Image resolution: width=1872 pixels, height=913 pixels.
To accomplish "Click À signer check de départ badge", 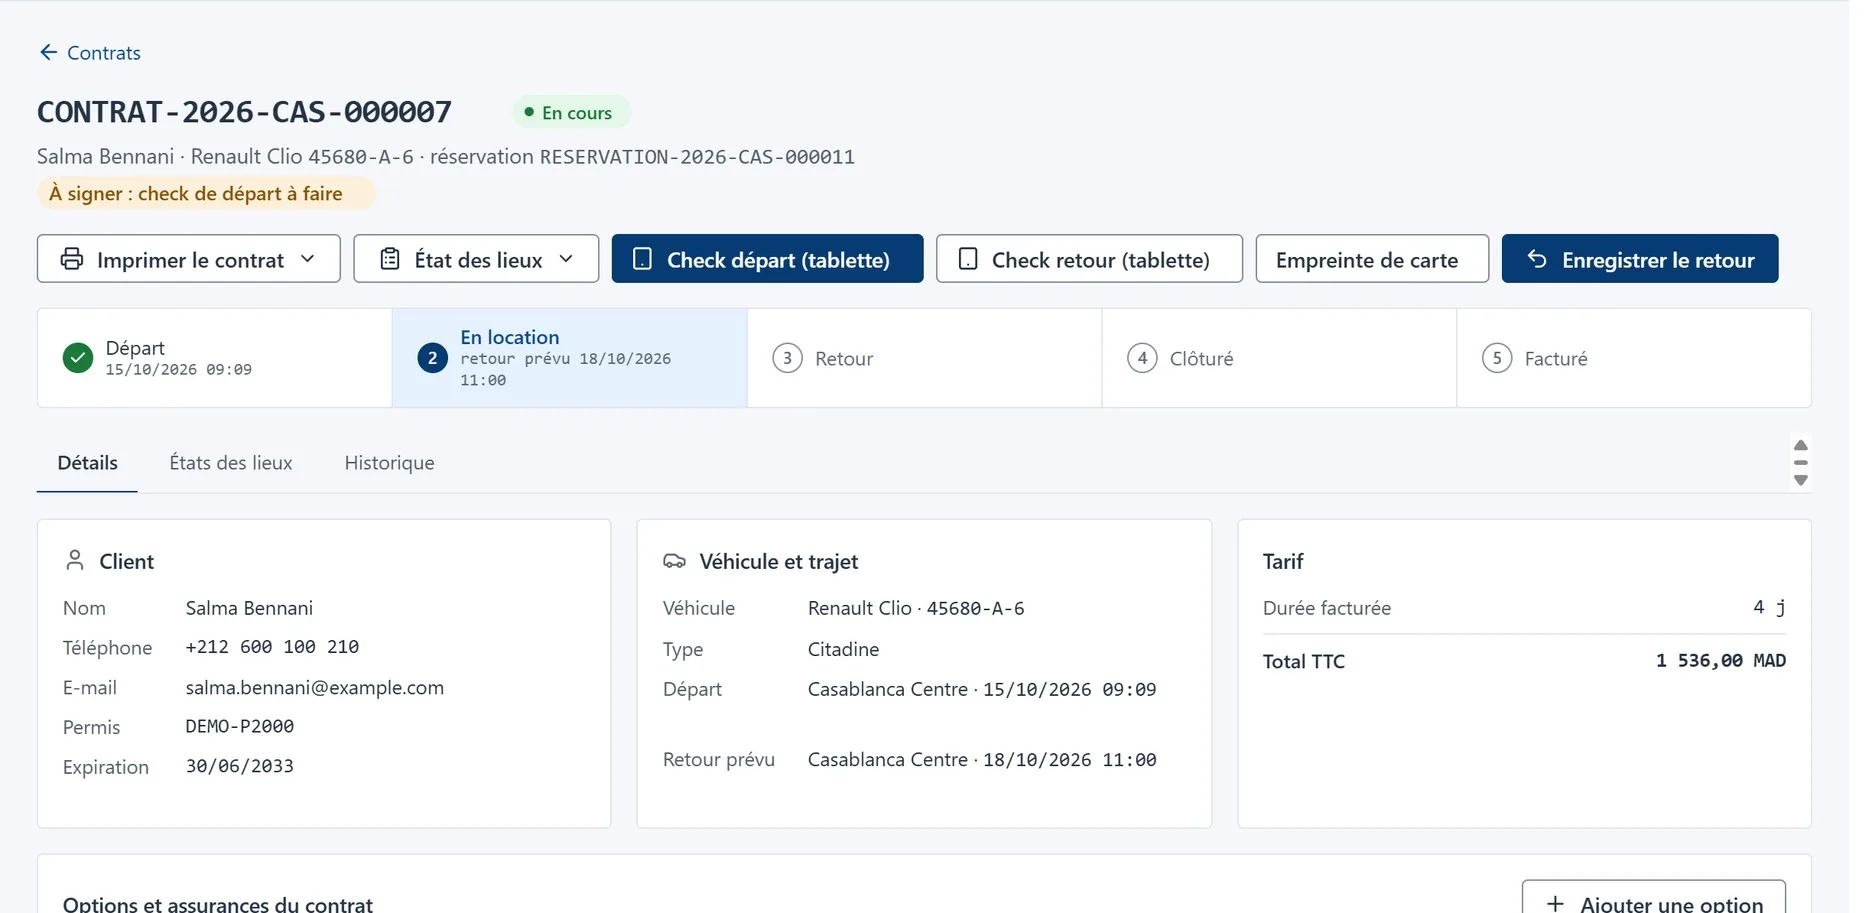I will [x=206, y=193].
